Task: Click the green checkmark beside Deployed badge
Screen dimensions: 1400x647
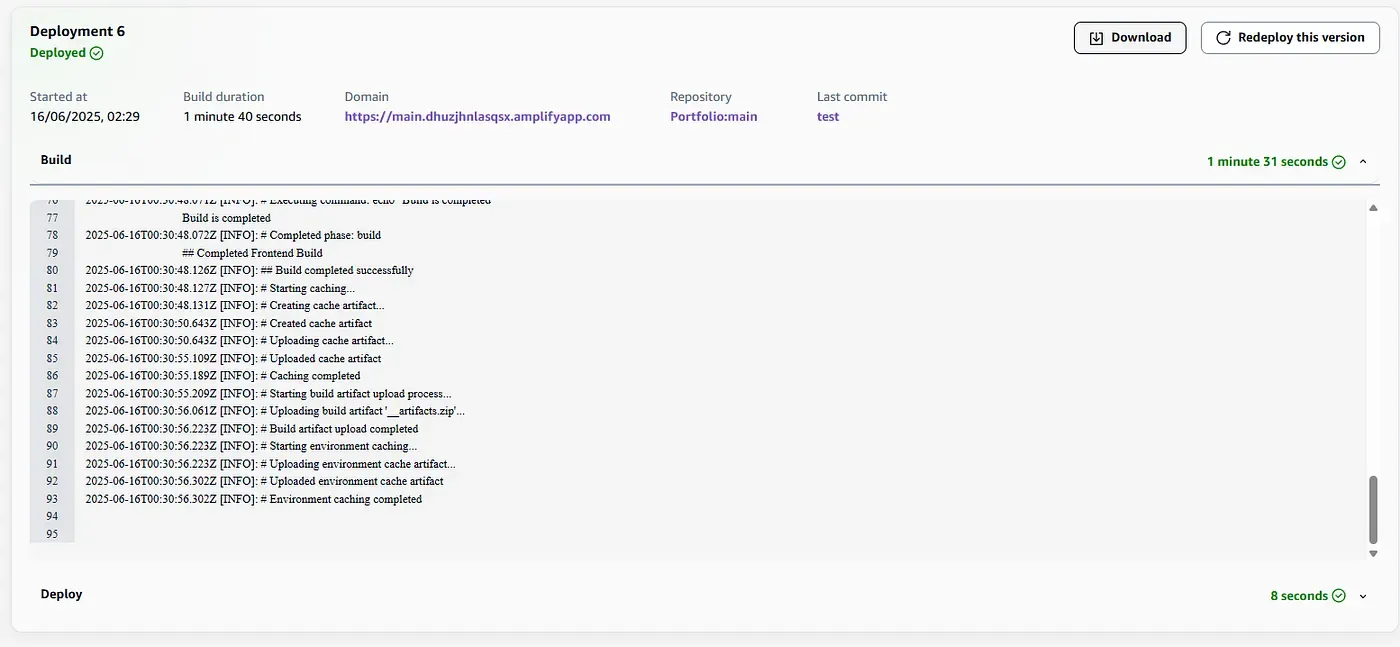Action: [96, 52]
